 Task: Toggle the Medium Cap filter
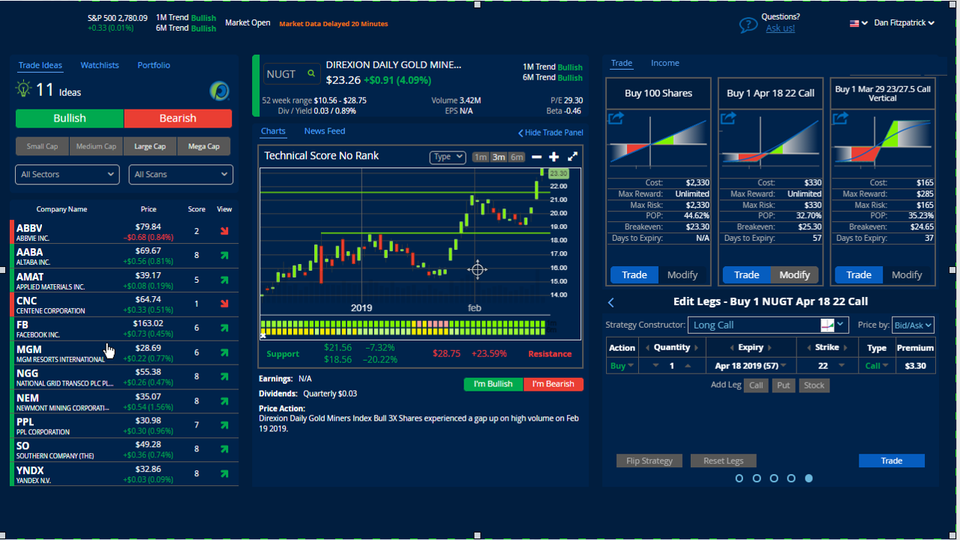(x=96, y=146)
